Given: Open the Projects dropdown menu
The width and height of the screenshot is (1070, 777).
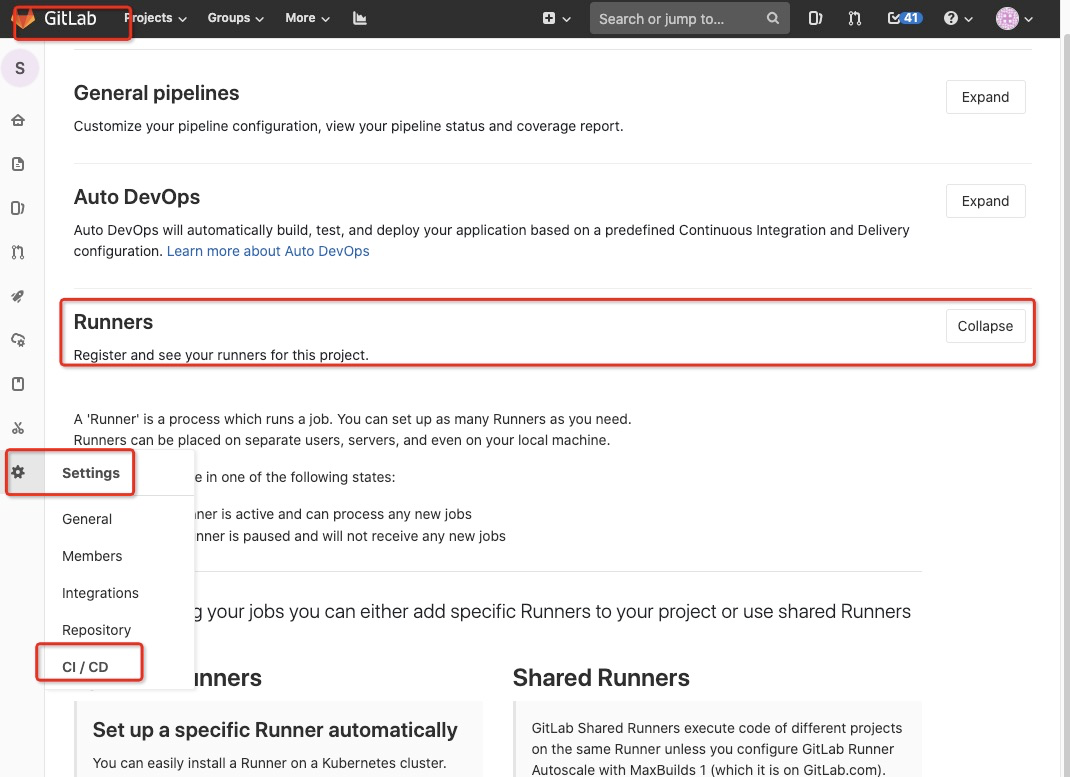Looking at the screenshot, I should coord(156,18).
